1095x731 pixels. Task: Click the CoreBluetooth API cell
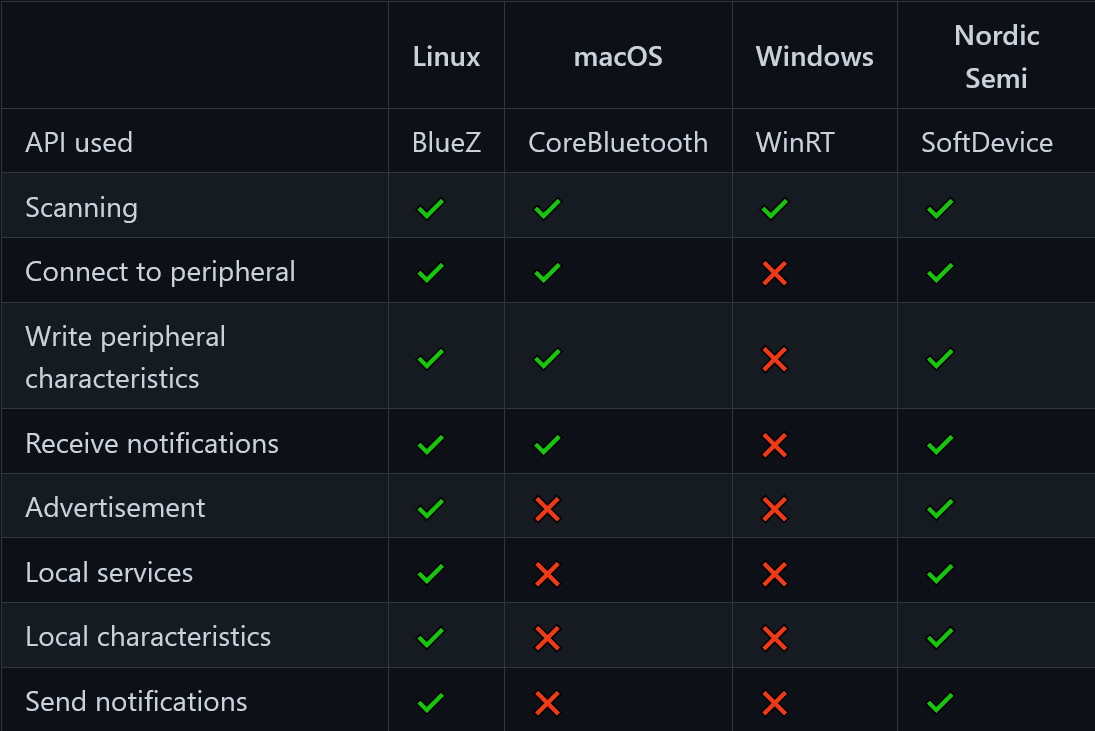tap(618, 142)
